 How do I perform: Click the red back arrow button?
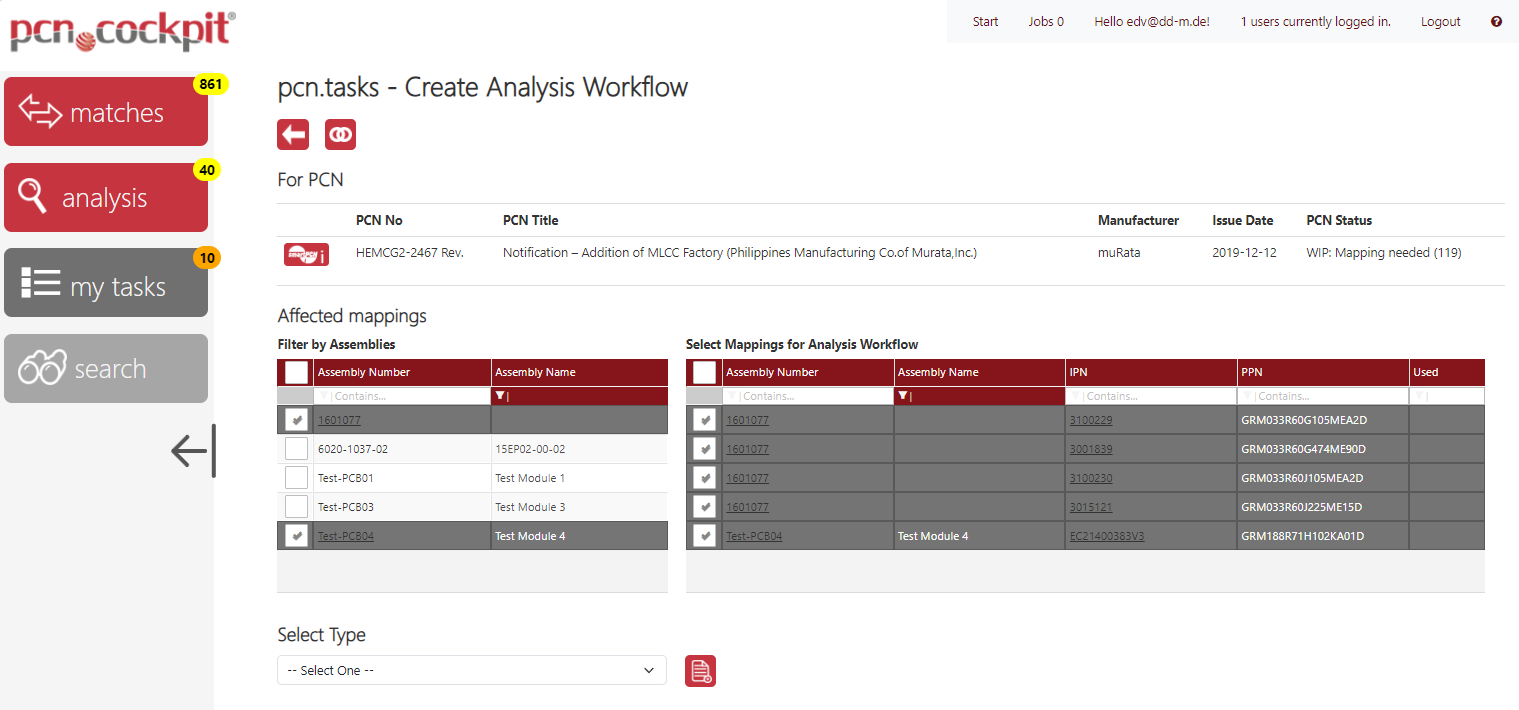point(293,134)
